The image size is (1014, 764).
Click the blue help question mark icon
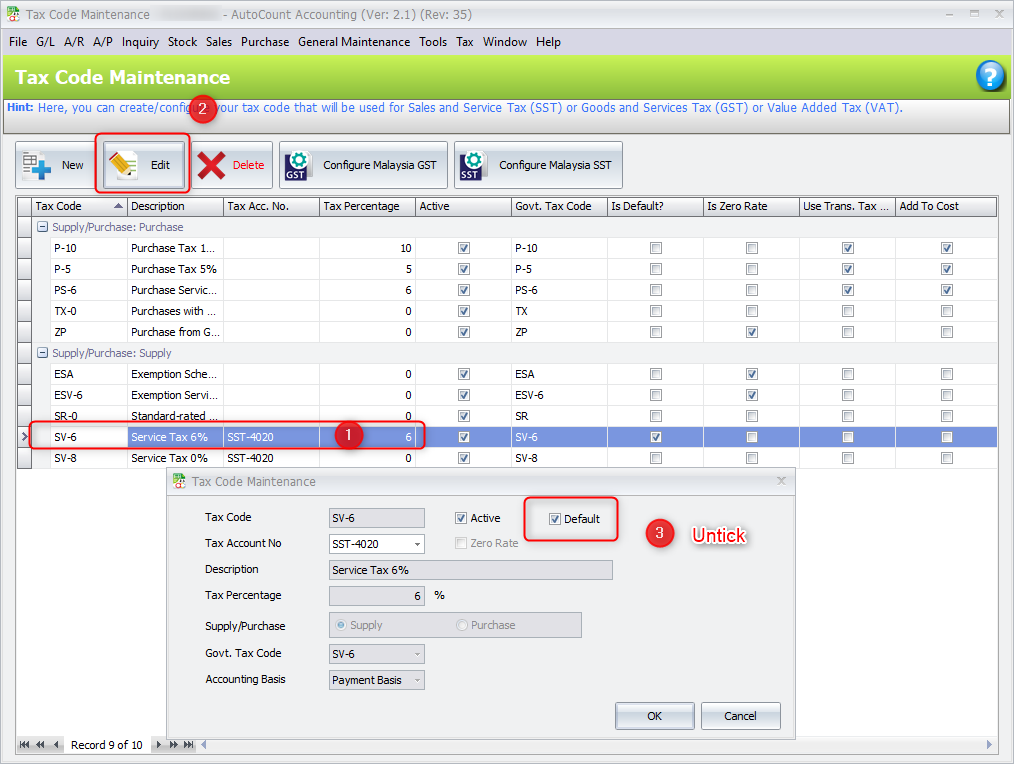(989, 77)
